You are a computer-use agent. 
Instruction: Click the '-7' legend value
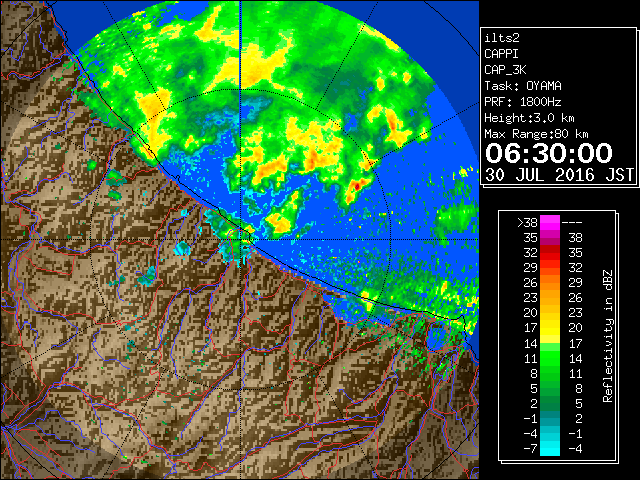[x=530, y=448]
